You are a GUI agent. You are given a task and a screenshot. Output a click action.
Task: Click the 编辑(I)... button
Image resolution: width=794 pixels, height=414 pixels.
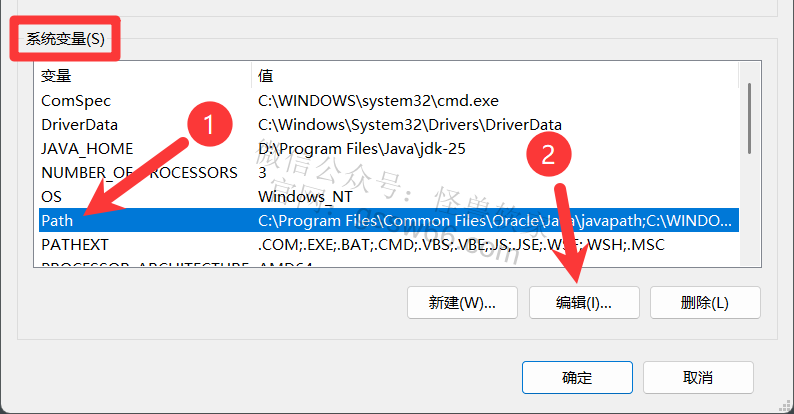tap(584, 303)
